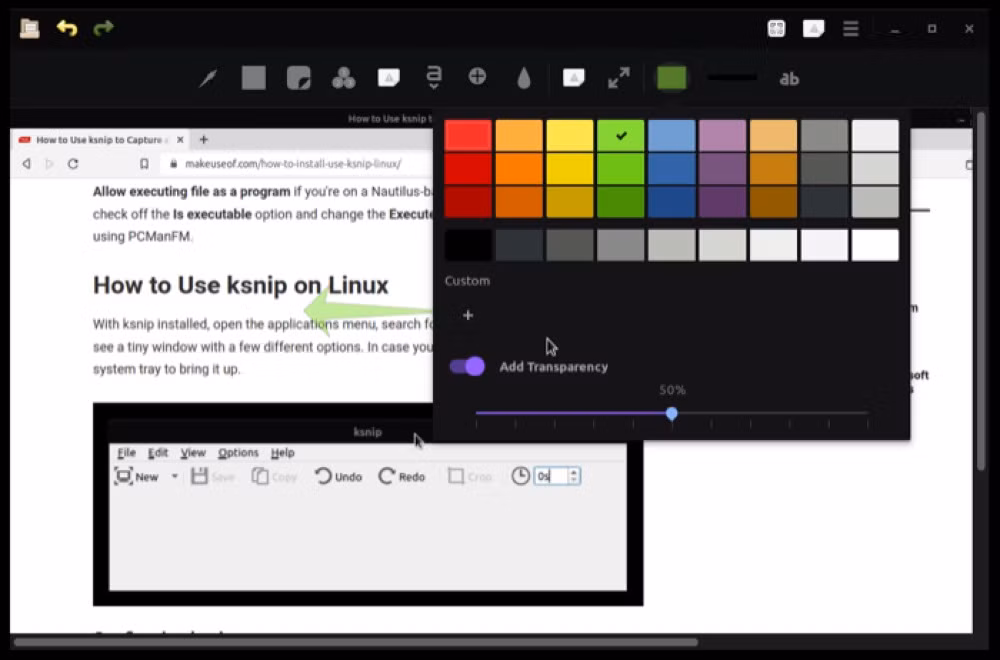This screenshot has width=1000, height=660.
Task: Pick the bright red swatch in the top row
Action: click(x=468, y=135)
